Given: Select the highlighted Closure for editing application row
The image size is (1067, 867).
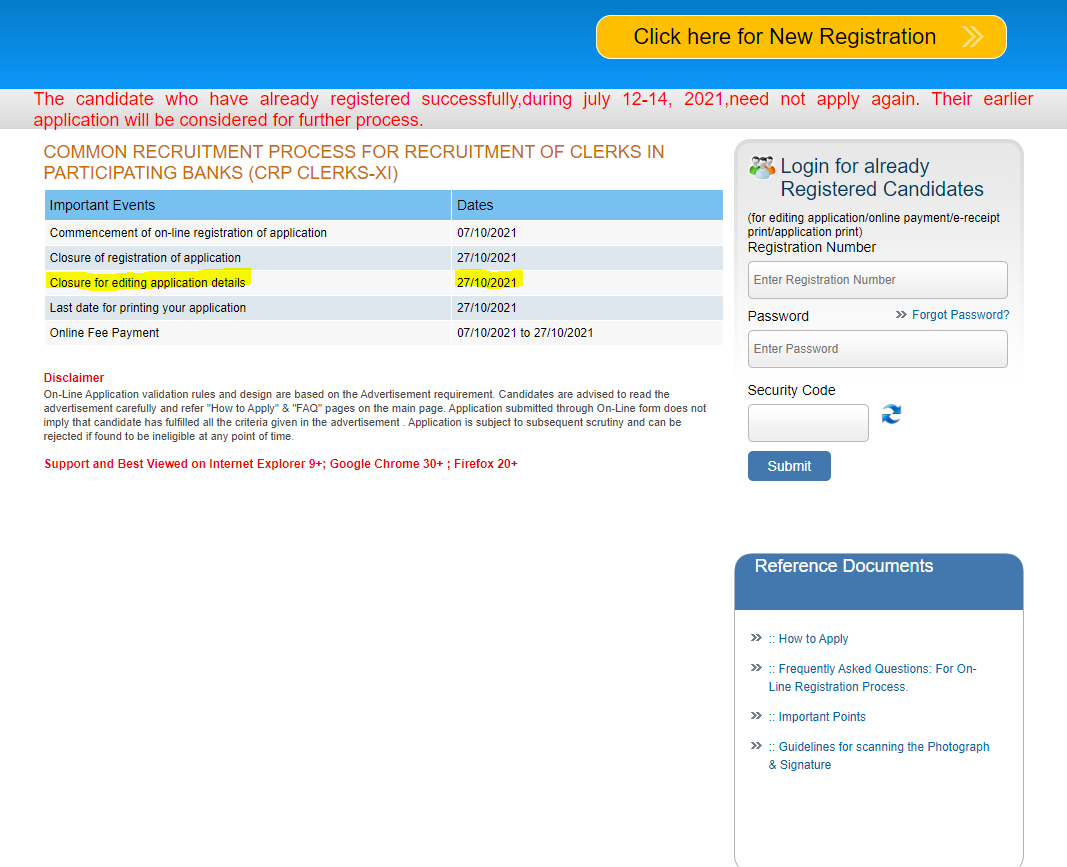Looking at the screenshot, I should 147,283.
